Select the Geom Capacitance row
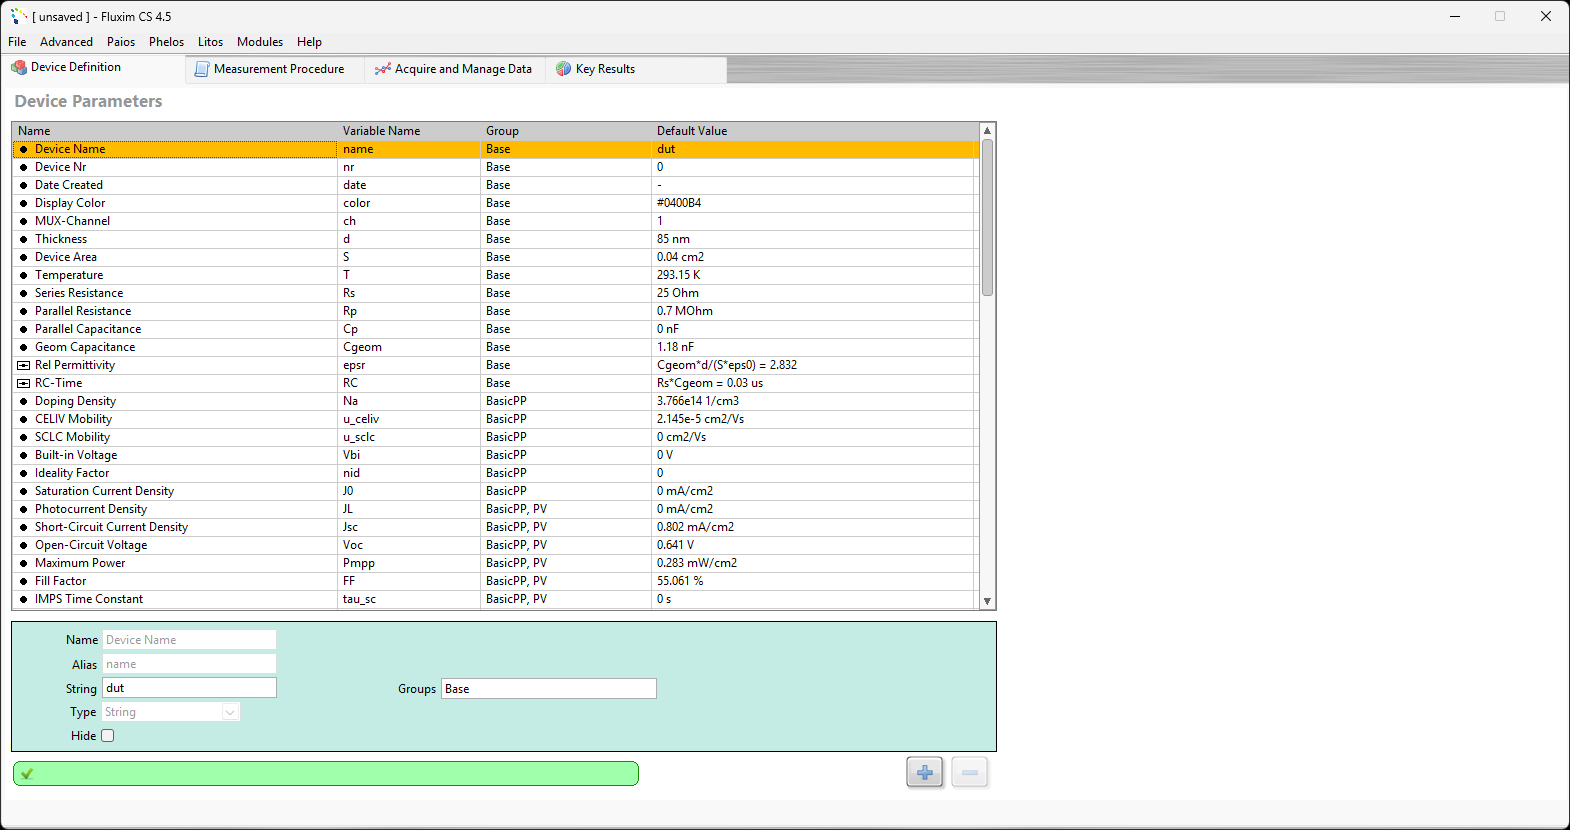This screenshot has width=1570, height=830. tap(495, 347)
